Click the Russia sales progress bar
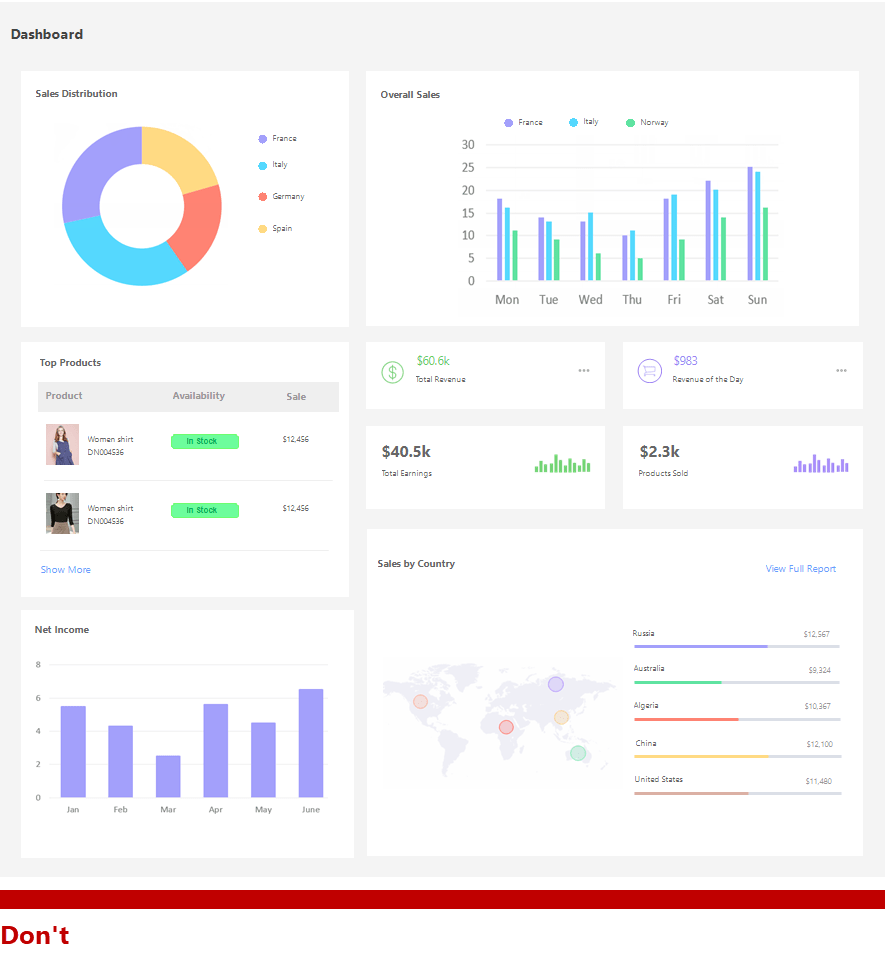 [x=736, y=647]
